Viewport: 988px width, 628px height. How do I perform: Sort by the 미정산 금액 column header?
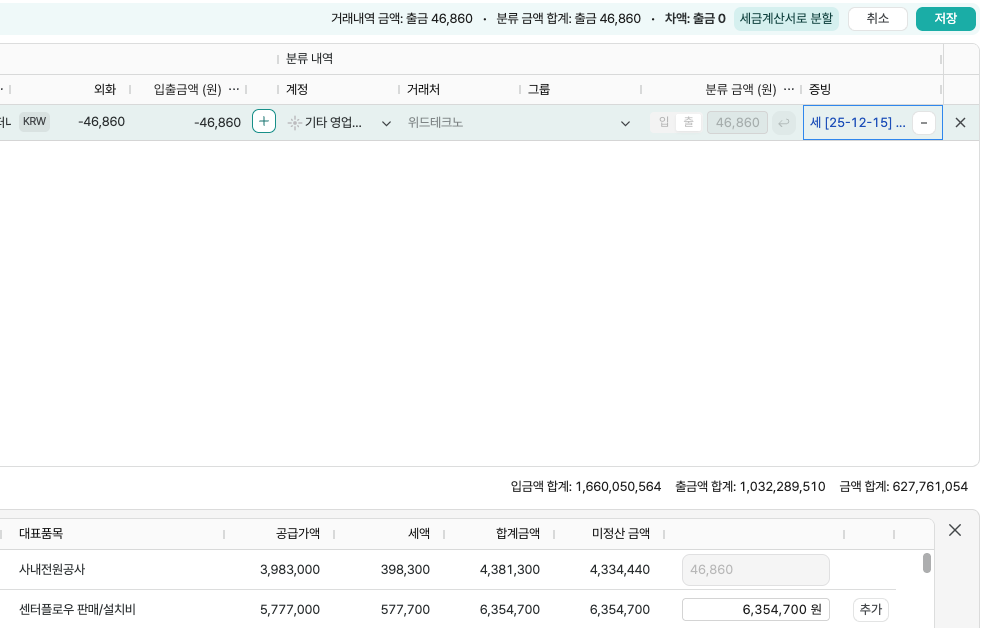(x=620, y=534)
